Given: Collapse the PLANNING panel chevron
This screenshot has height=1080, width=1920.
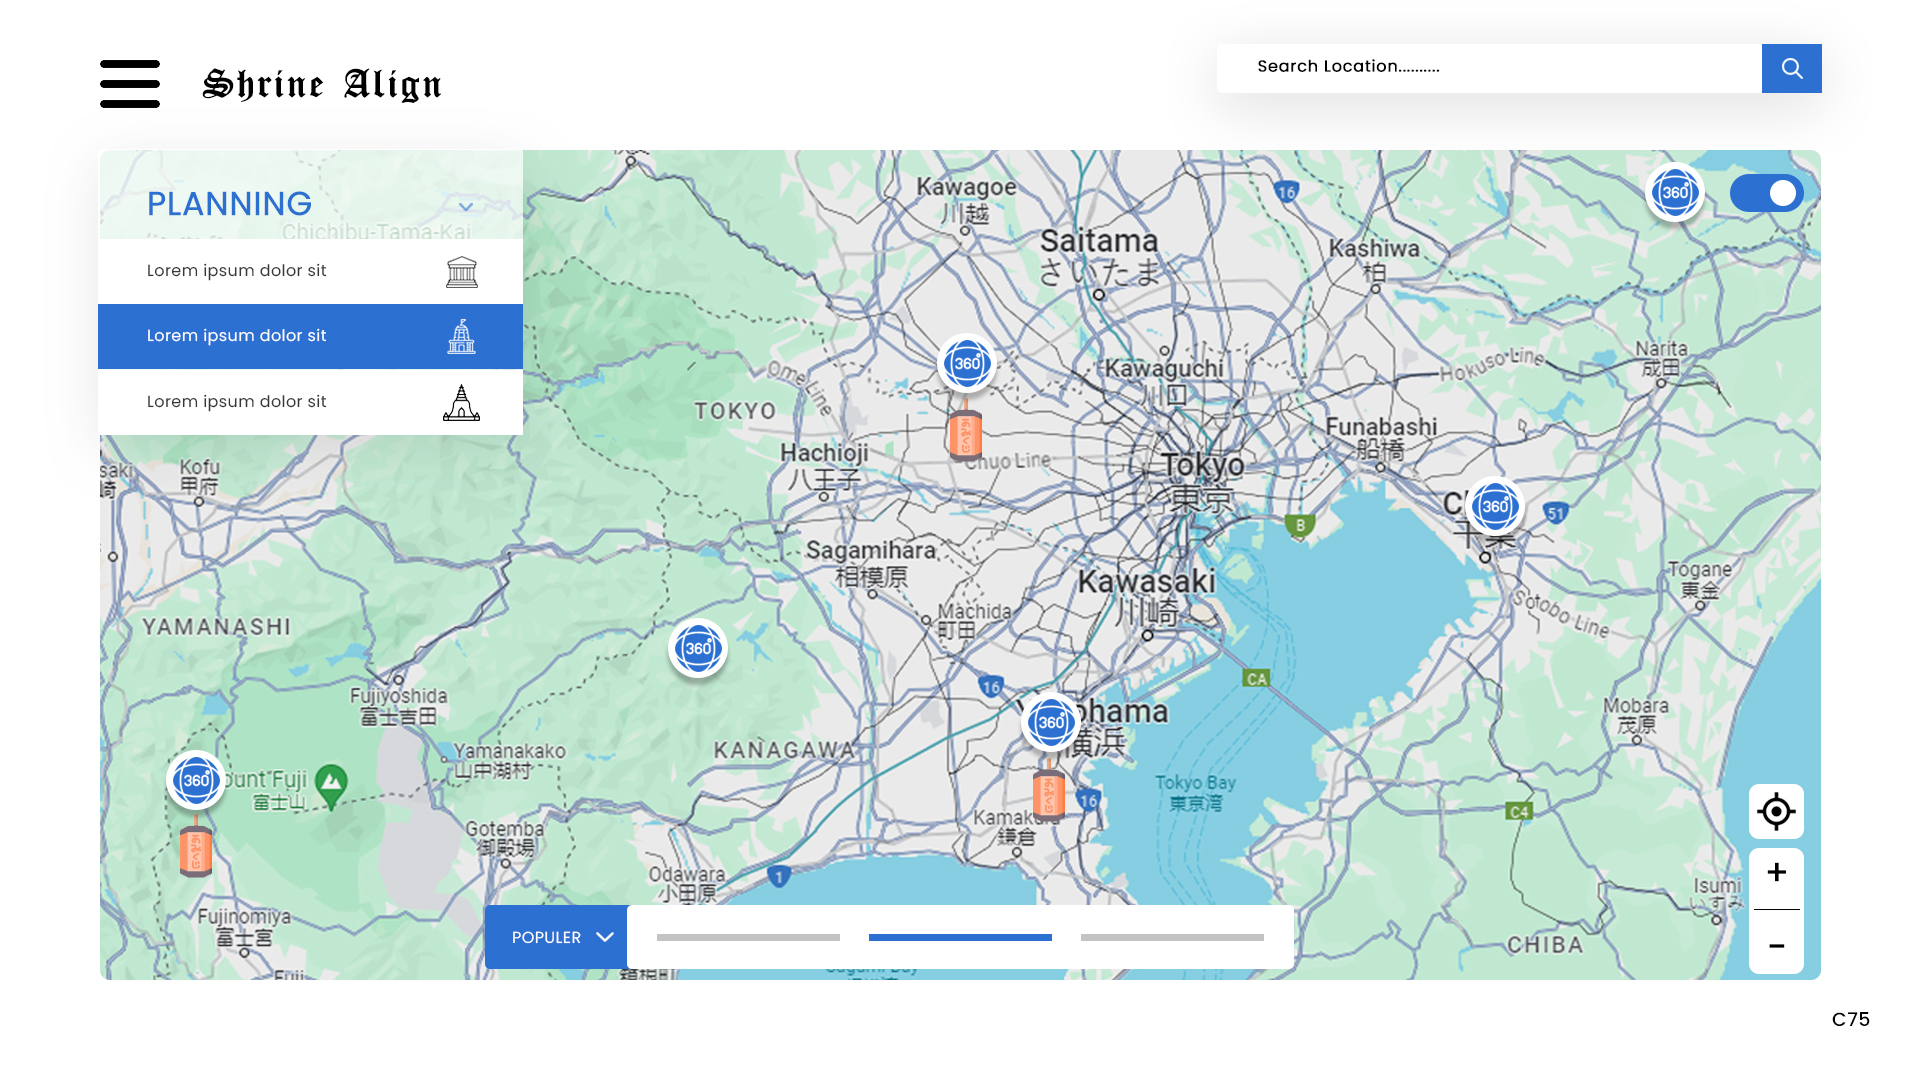Looking at the screenshot, I should tap(466, 206).
